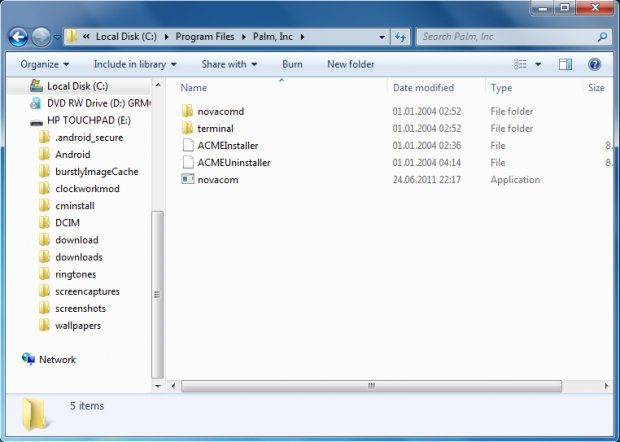The height and width of the screenshot is (442, 620).
Task: Select the DVD RW Drive (D:) icon
Action: coord(36,103)
